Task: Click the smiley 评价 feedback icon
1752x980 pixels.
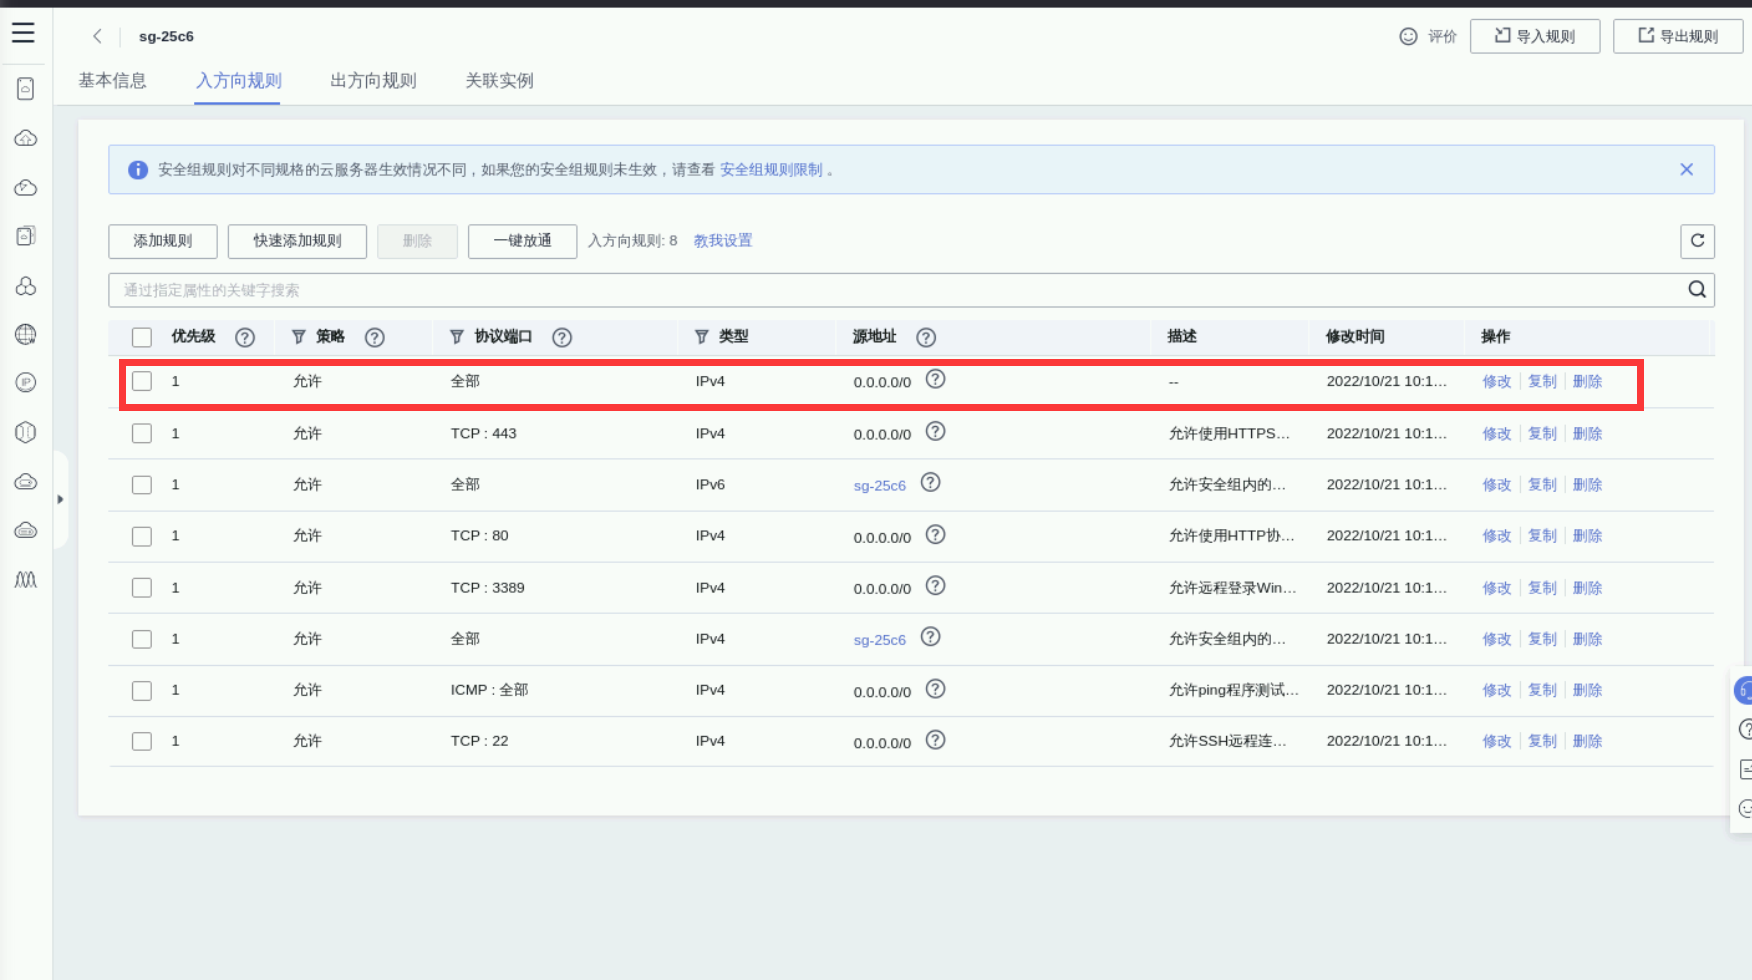Action: click(x=1408, y=37)
